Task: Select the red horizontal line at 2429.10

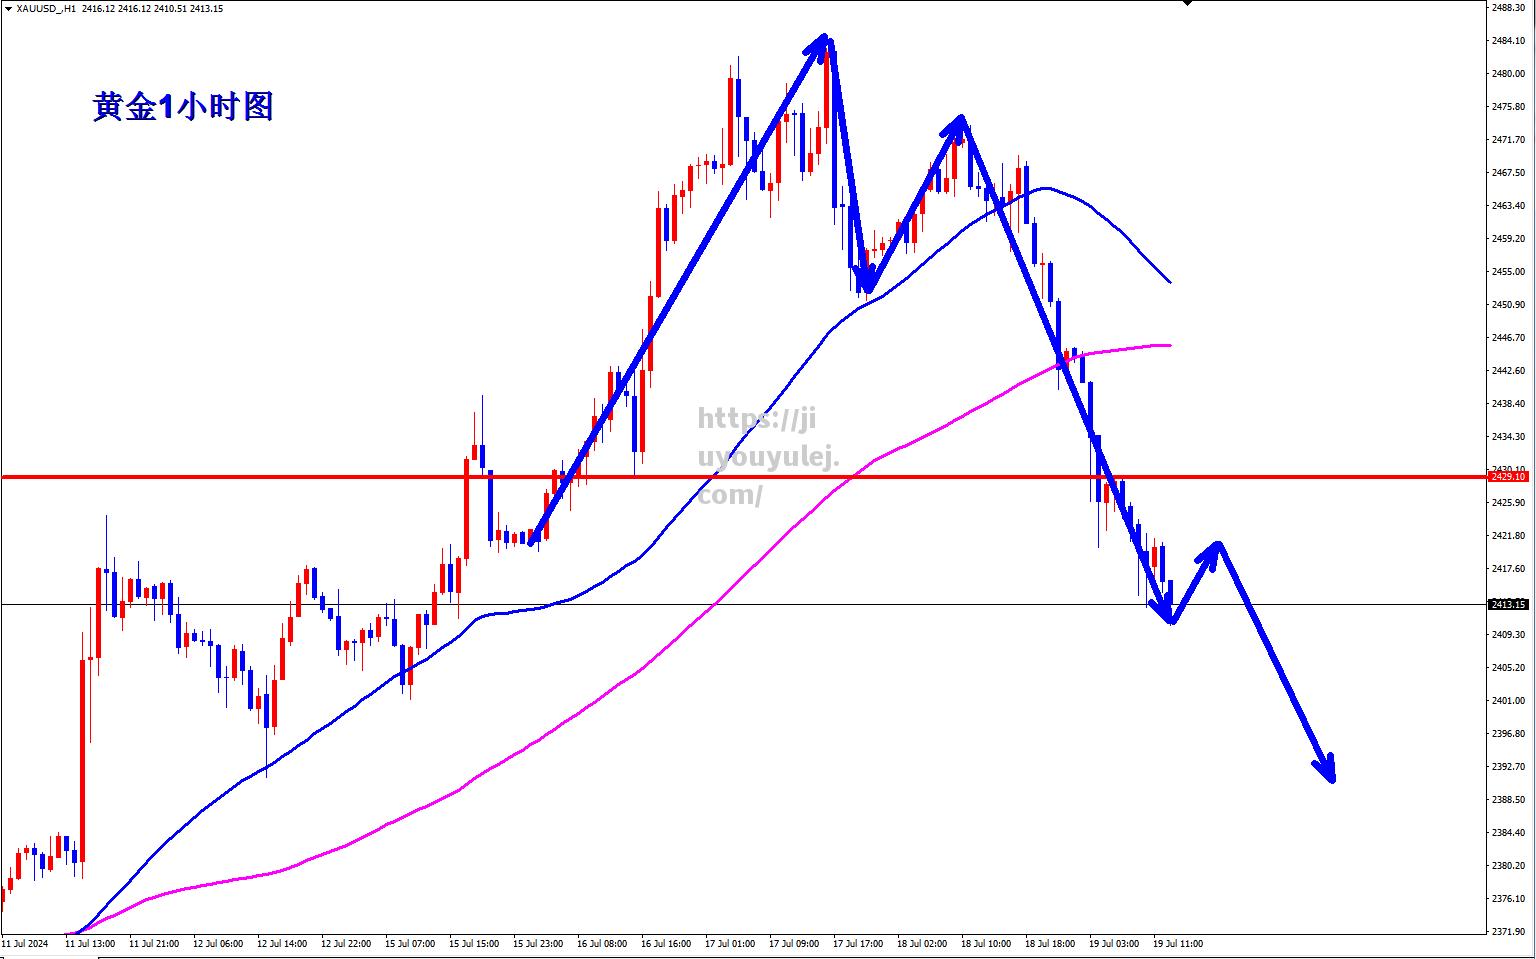Action: tap(743, 477)
